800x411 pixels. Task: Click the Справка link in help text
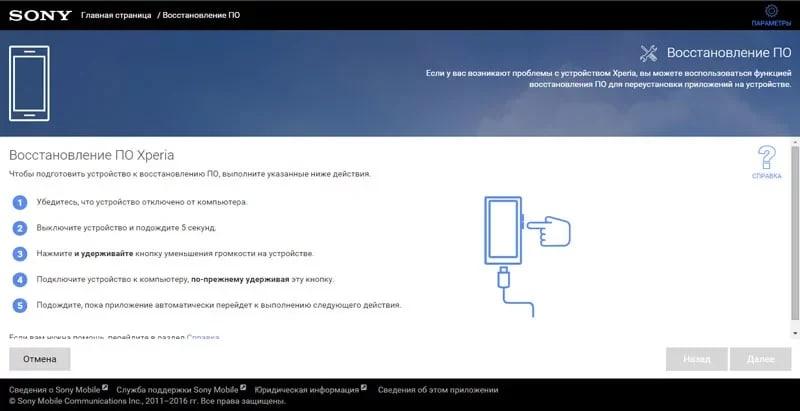click(203, 337)
